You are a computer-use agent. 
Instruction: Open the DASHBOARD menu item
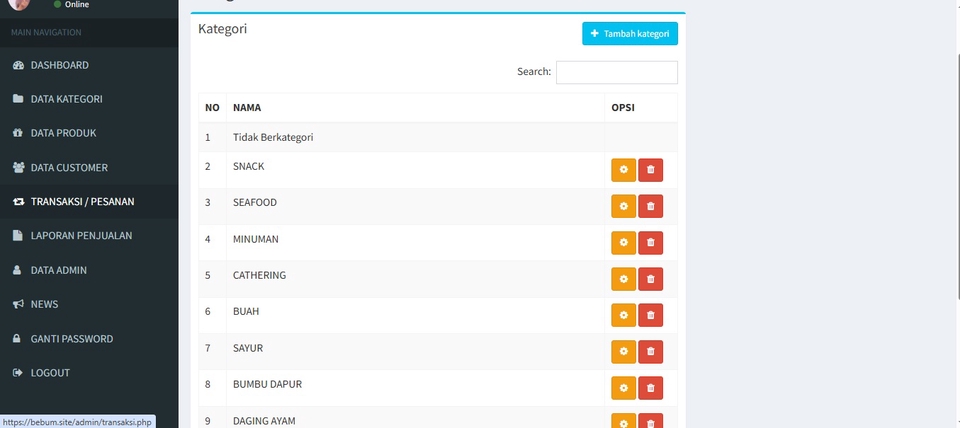[x=89, y=65]
